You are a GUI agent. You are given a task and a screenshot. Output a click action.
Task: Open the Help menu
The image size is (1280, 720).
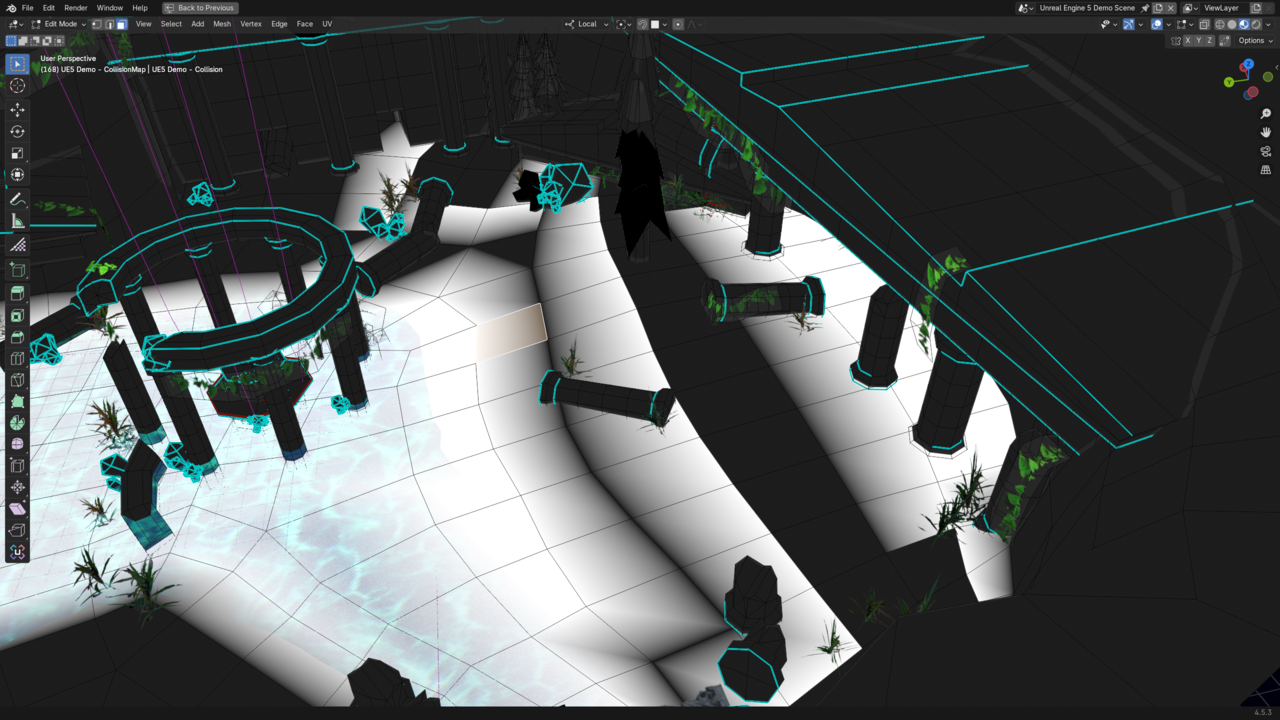pos(140,8)
